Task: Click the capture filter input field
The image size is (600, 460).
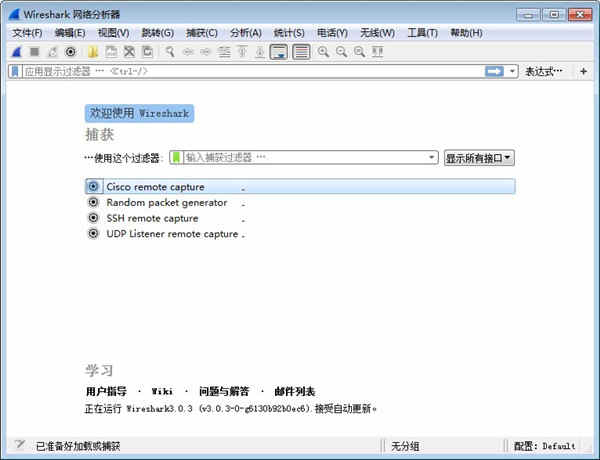Action: click(304, 157)
